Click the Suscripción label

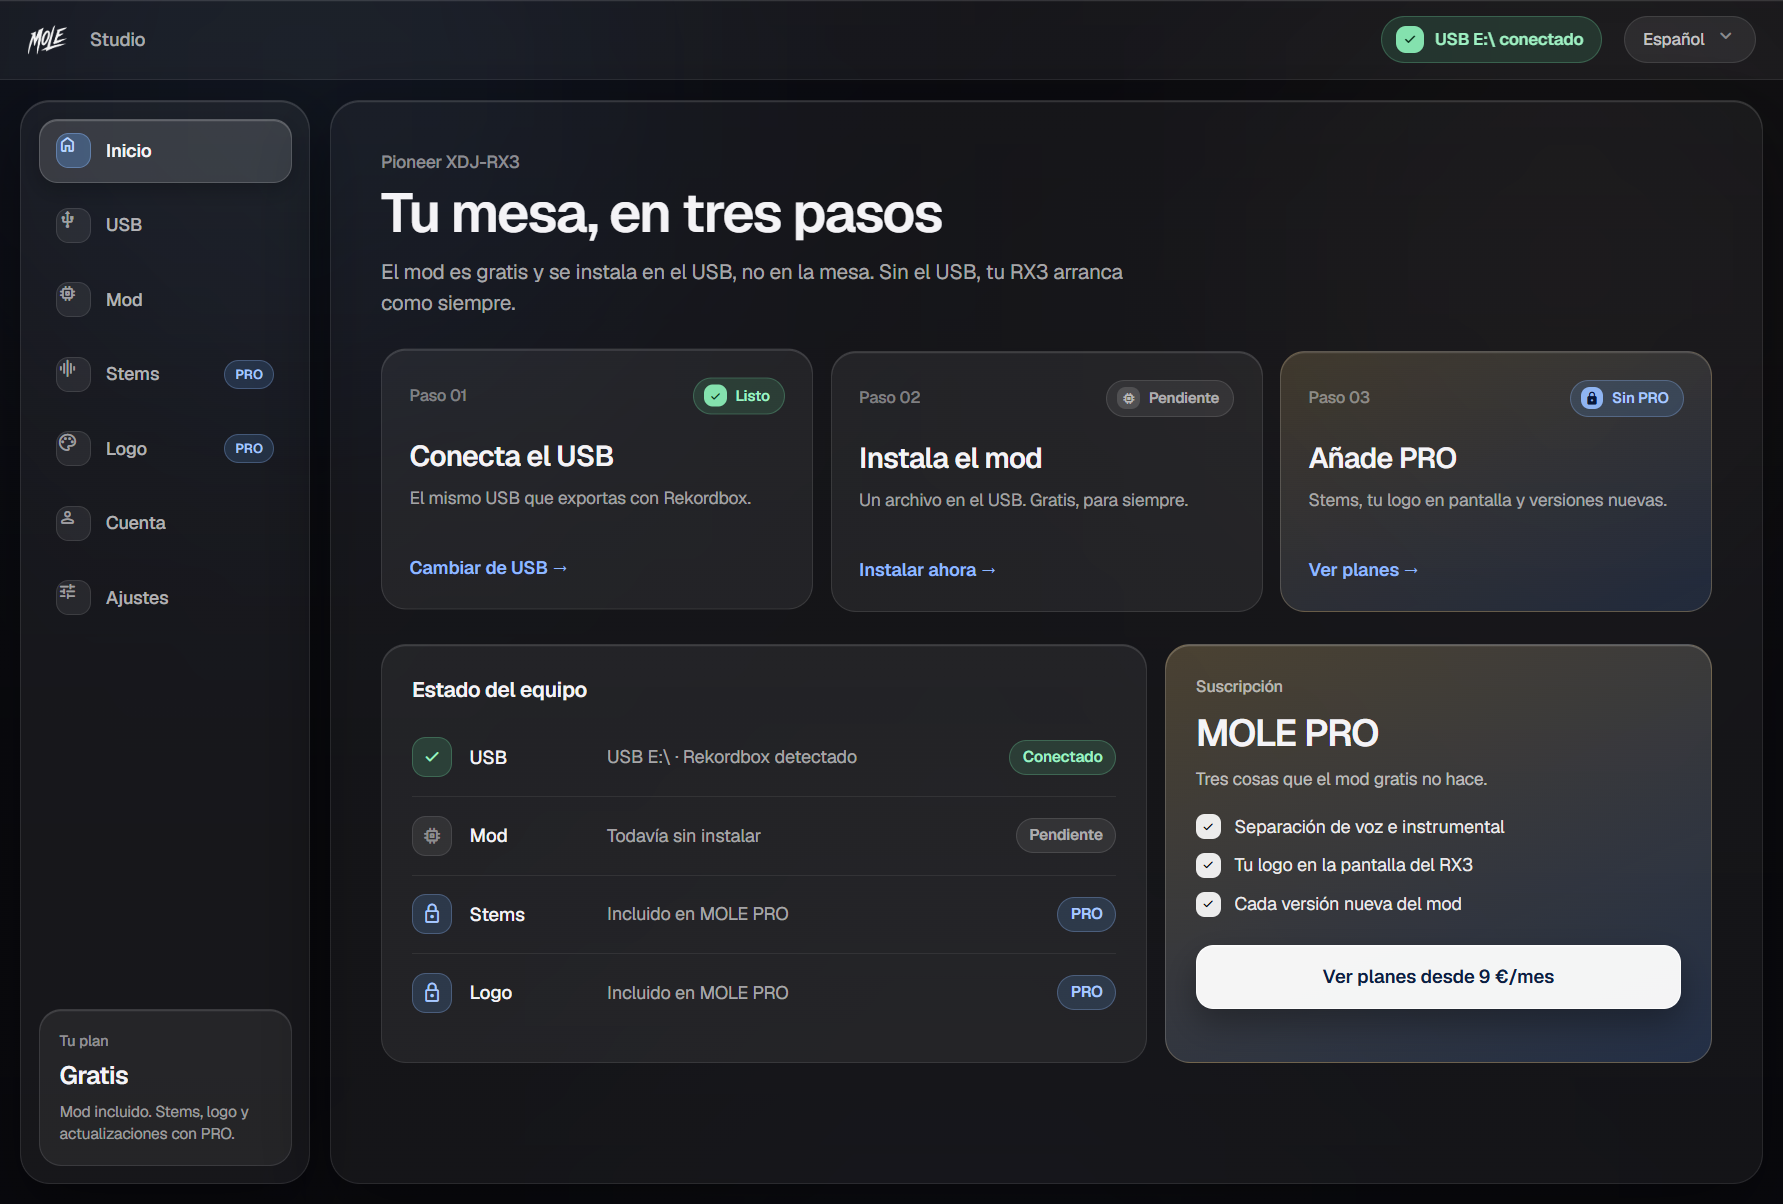click(1239, 687)
